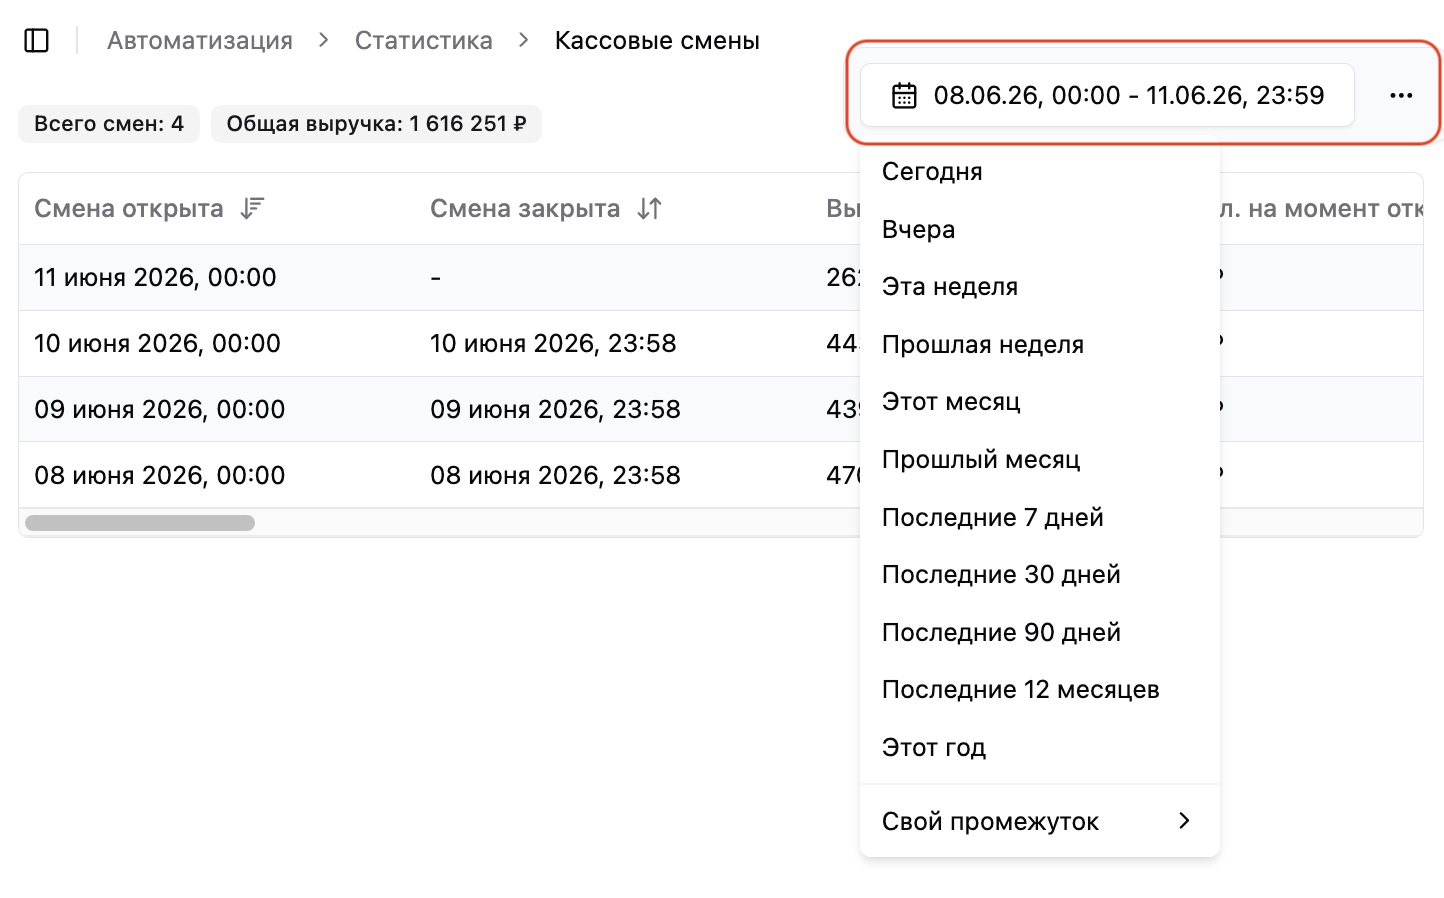Click closed time '09 июня 2026, 23:58'

(555, 410)
